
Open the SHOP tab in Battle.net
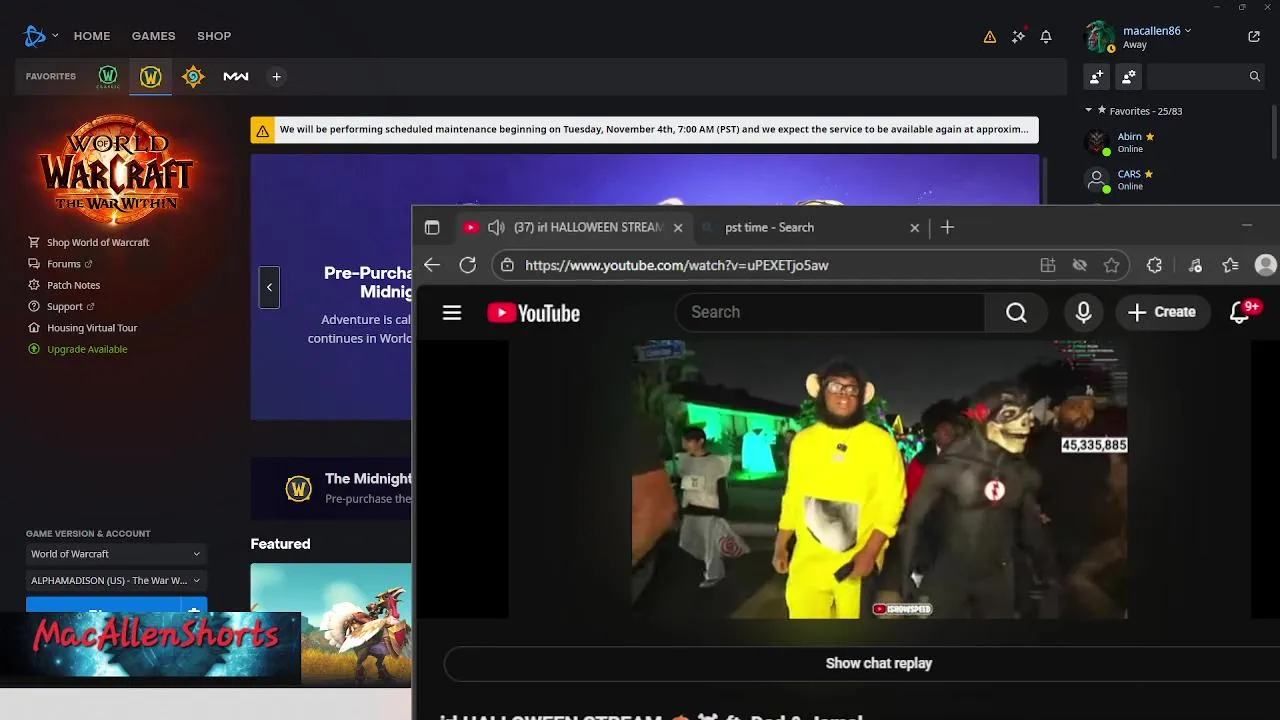coord(214,36)
